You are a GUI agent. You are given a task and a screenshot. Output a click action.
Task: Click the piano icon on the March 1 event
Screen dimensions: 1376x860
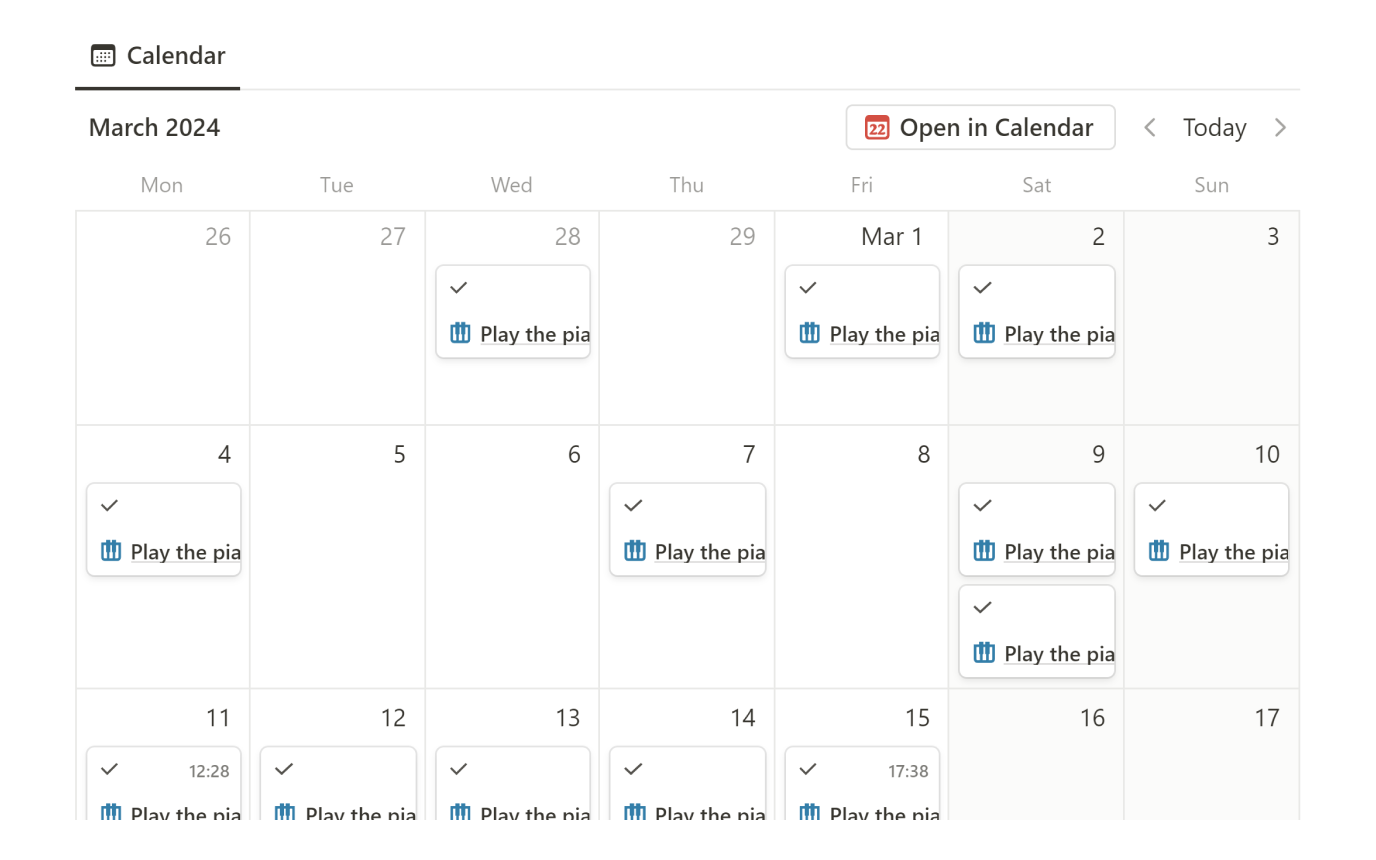(x=808, y=333)
